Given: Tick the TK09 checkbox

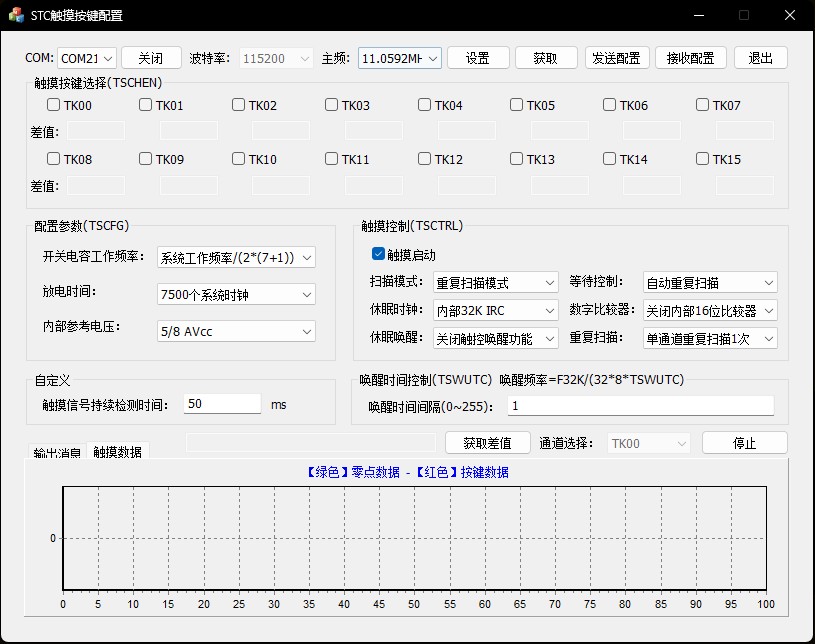Looking at the screenshot, I should 146,159.
